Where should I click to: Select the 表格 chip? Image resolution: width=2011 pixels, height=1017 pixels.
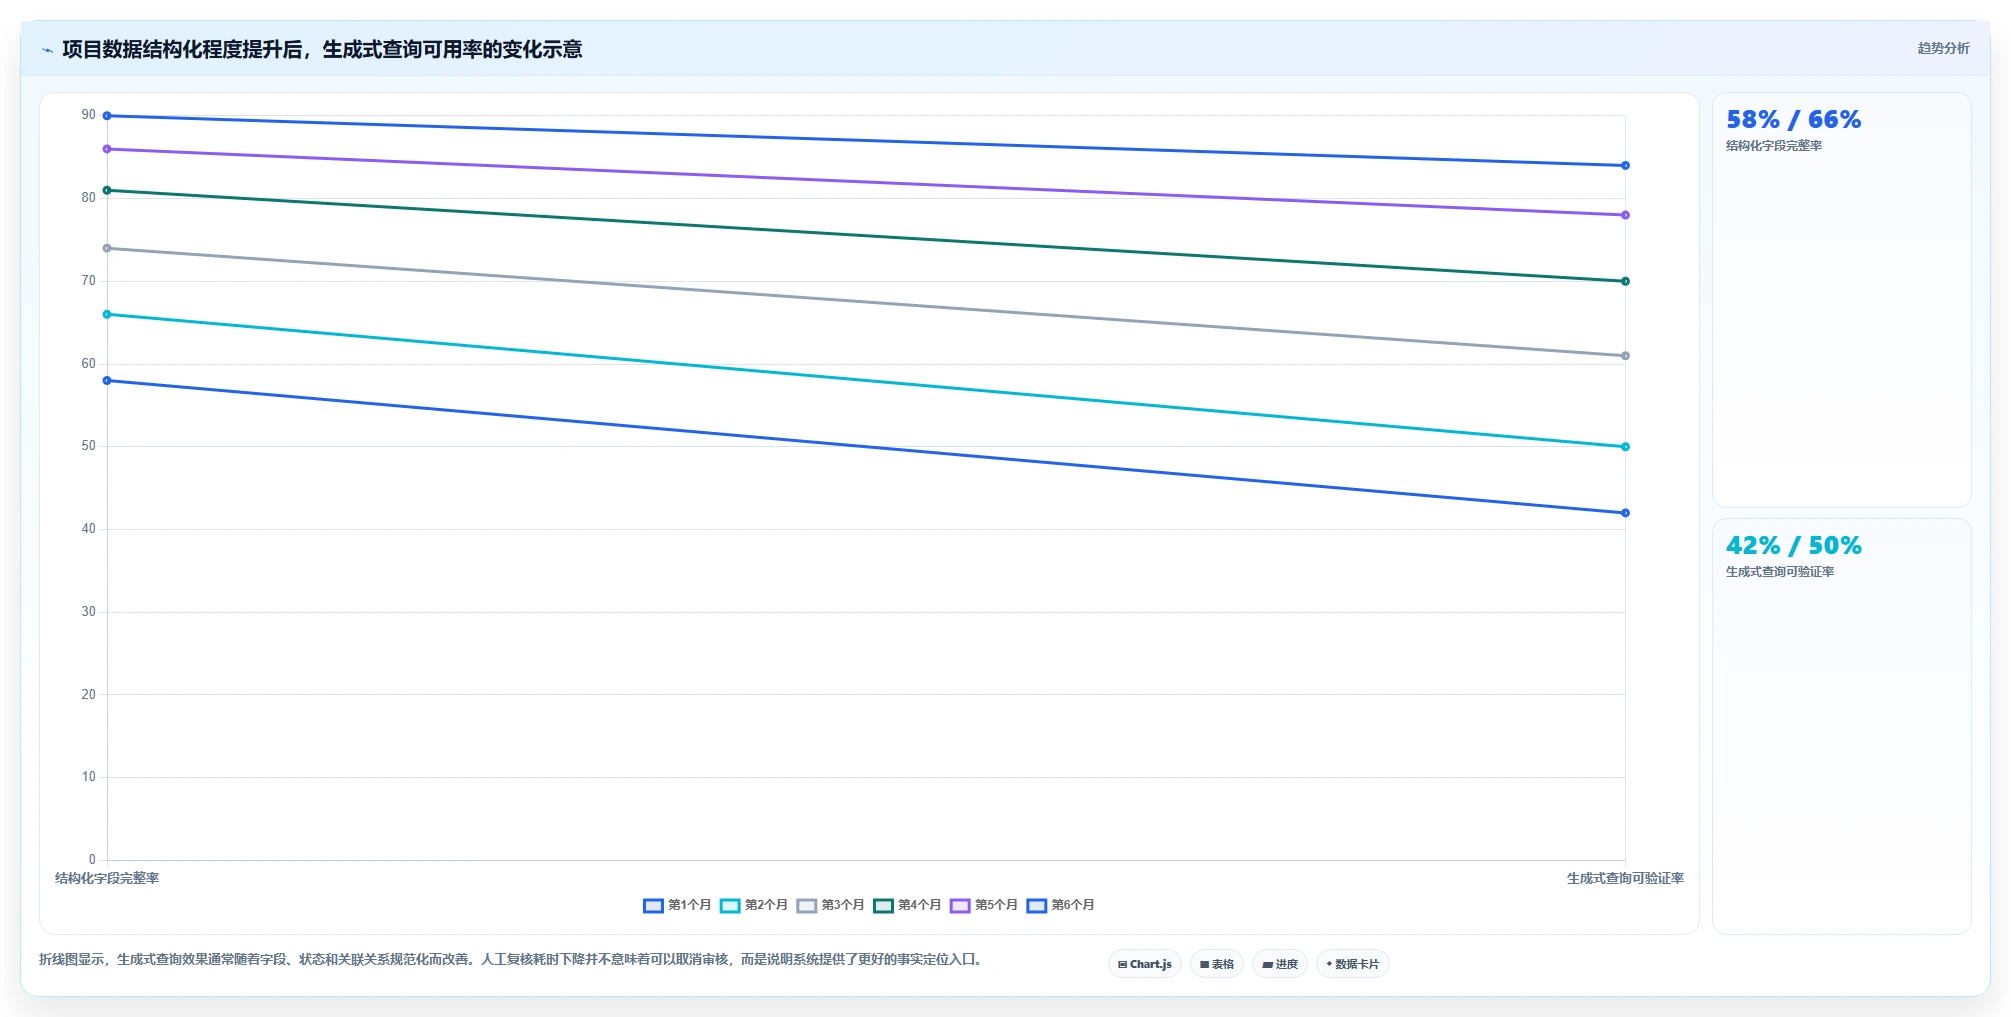1217,964
